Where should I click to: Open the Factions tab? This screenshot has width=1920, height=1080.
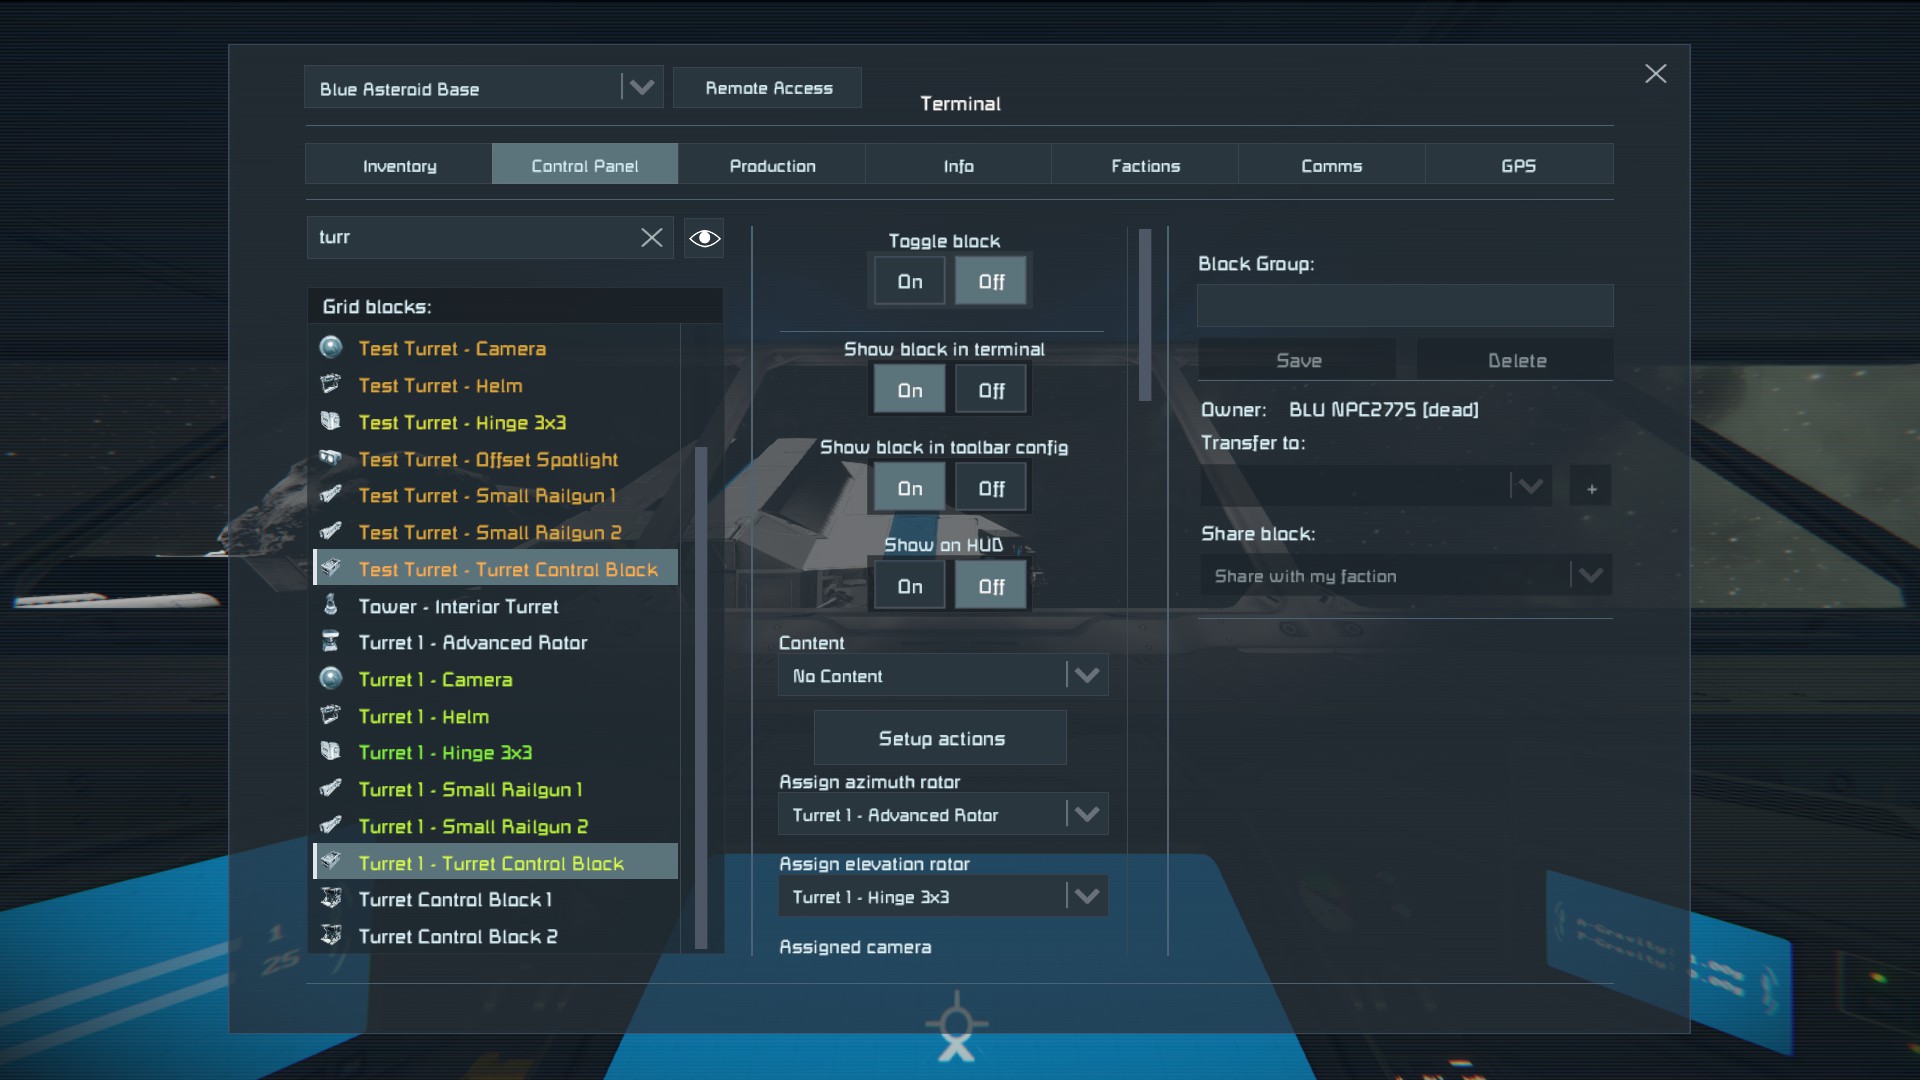click(x=1145, y=166)
